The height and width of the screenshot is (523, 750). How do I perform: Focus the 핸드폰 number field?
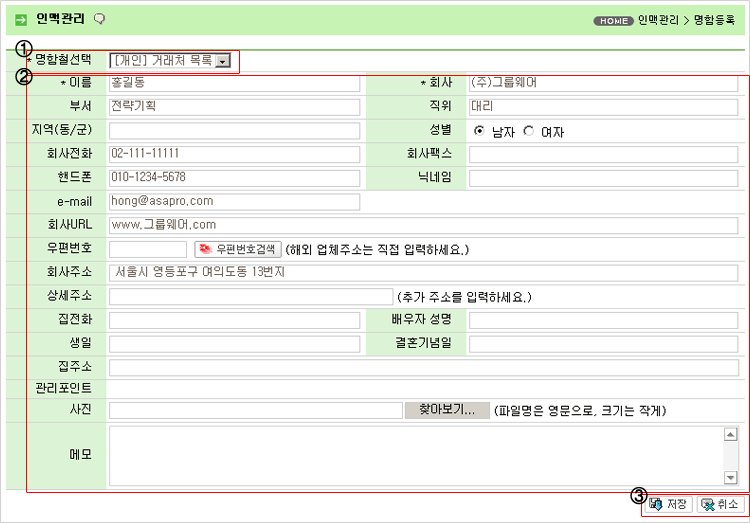[x=234, y=177]
